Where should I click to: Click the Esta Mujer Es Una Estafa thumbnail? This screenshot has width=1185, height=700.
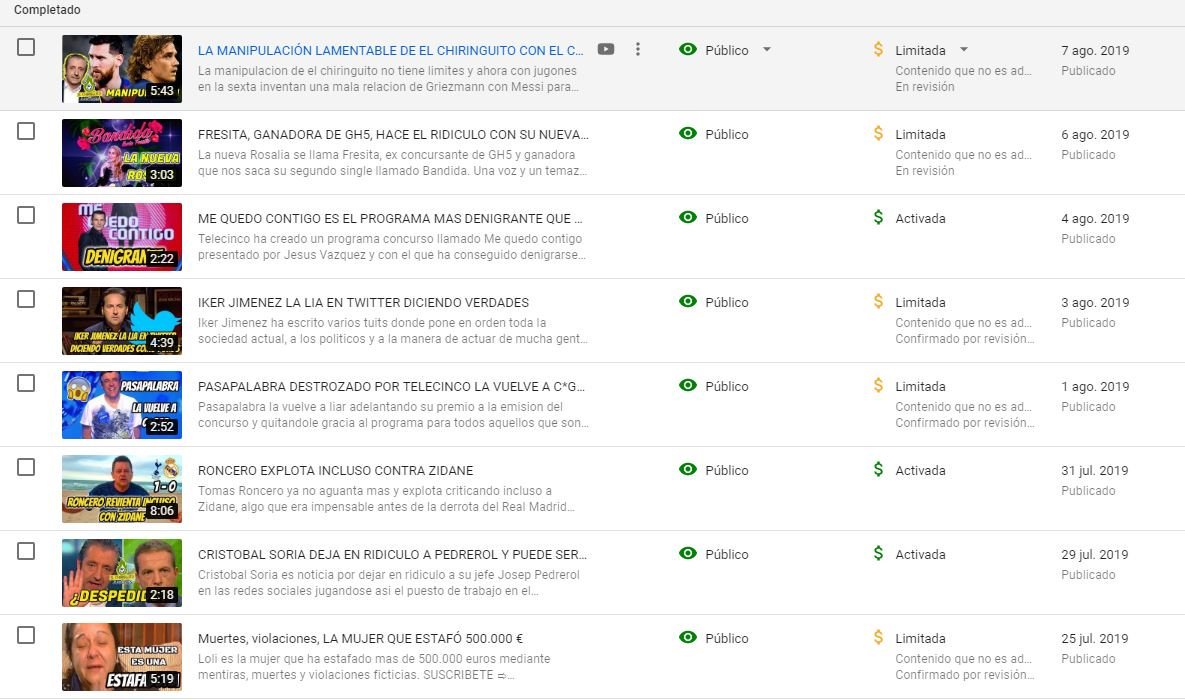tap(122, 656)
